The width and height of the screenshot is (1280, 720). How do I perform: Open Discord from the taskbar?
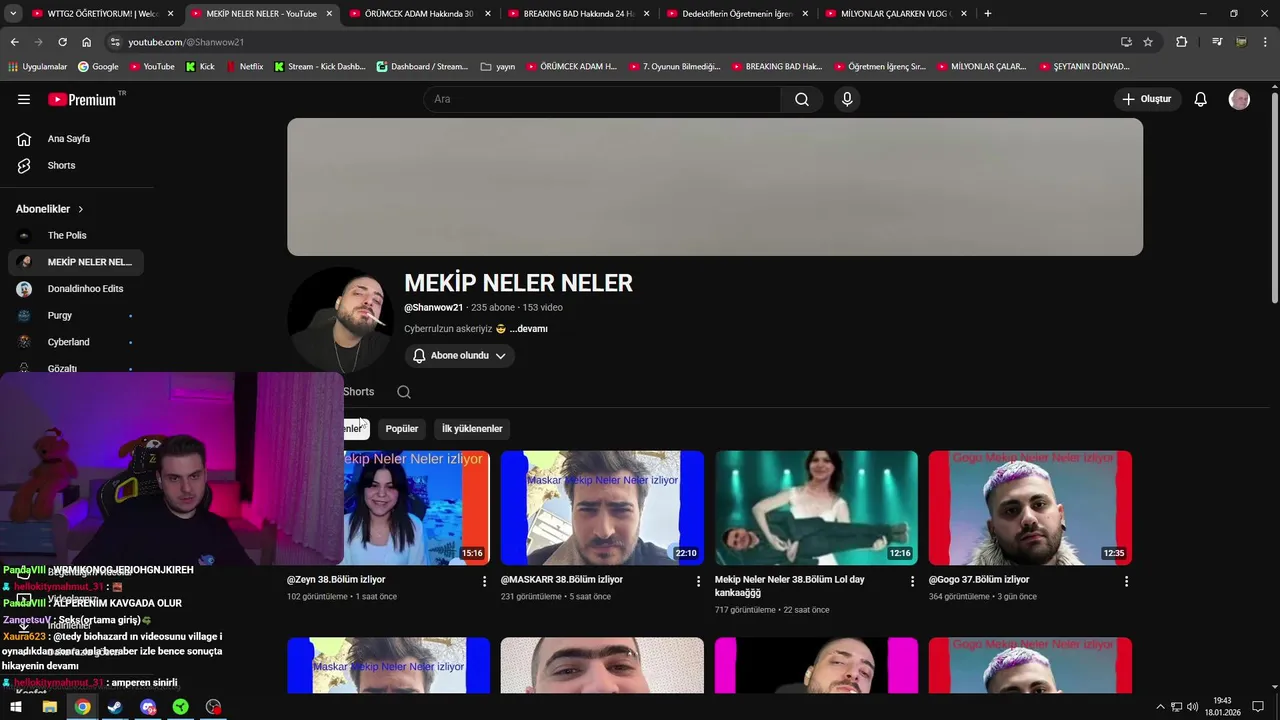[x=148, y=707]
